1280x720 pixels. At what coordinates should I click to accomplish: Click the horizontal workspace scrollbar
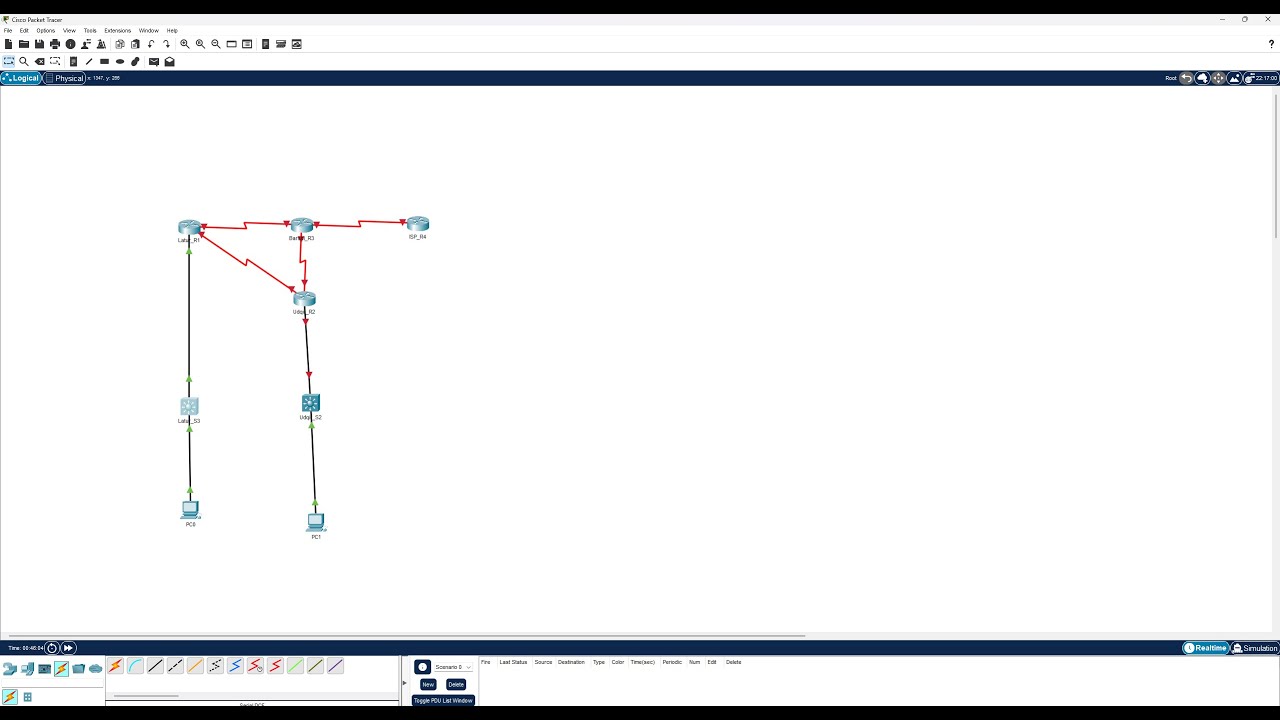[x=406, y=635]
